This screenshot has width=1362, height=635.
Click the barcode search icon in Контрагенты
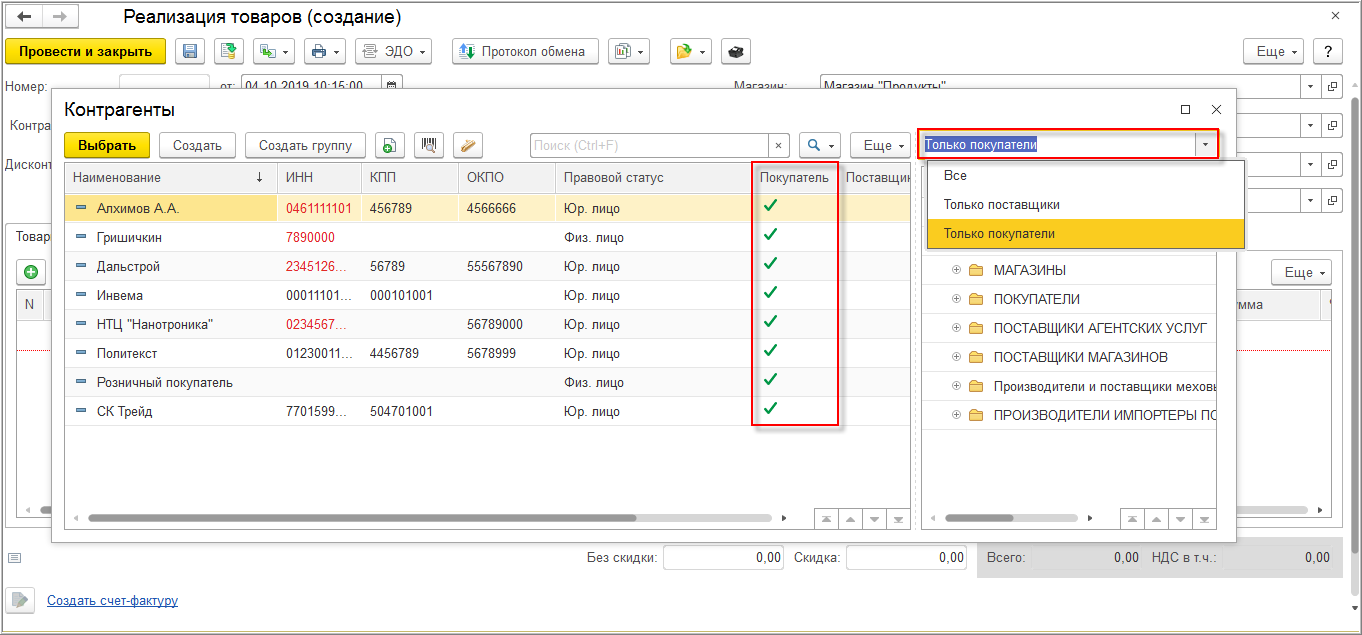click(429, 145)
